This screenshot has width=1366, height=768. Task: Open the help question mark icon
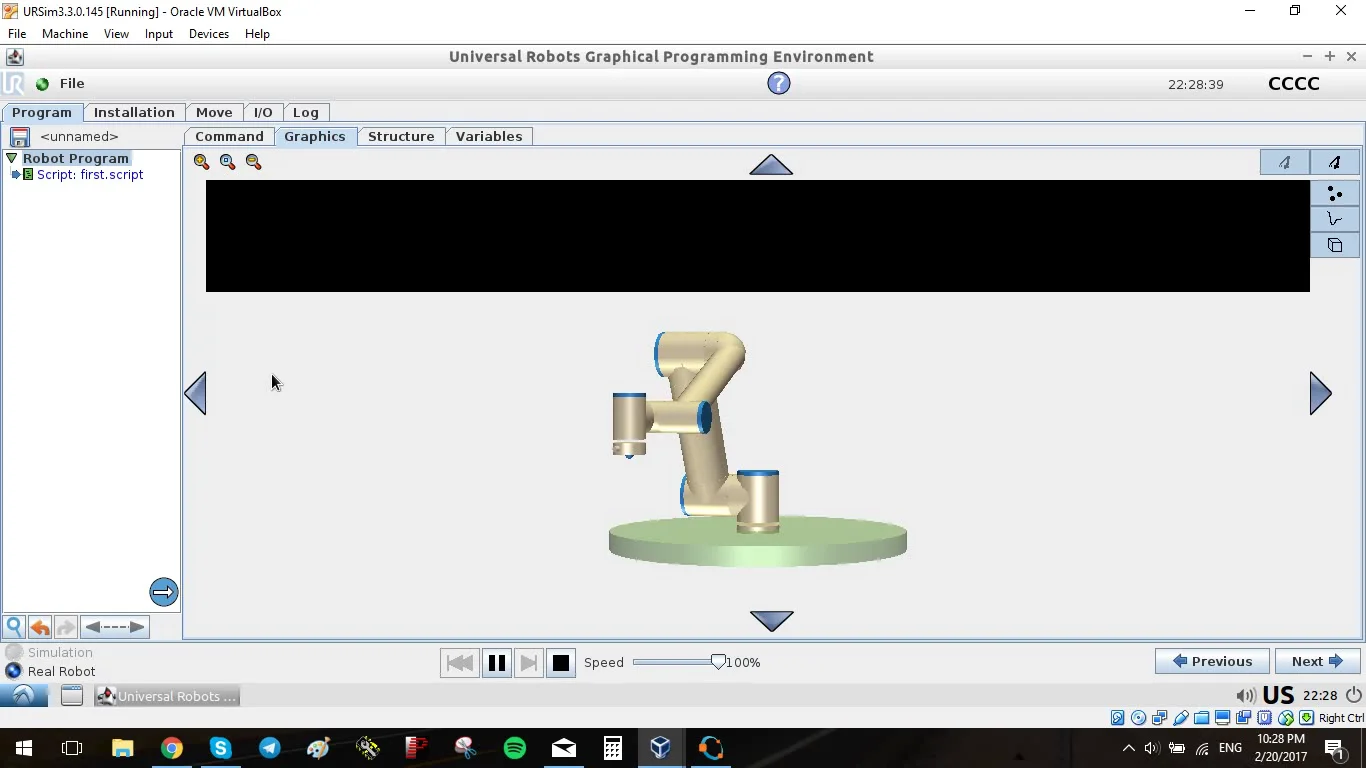(x=779, y=84)
